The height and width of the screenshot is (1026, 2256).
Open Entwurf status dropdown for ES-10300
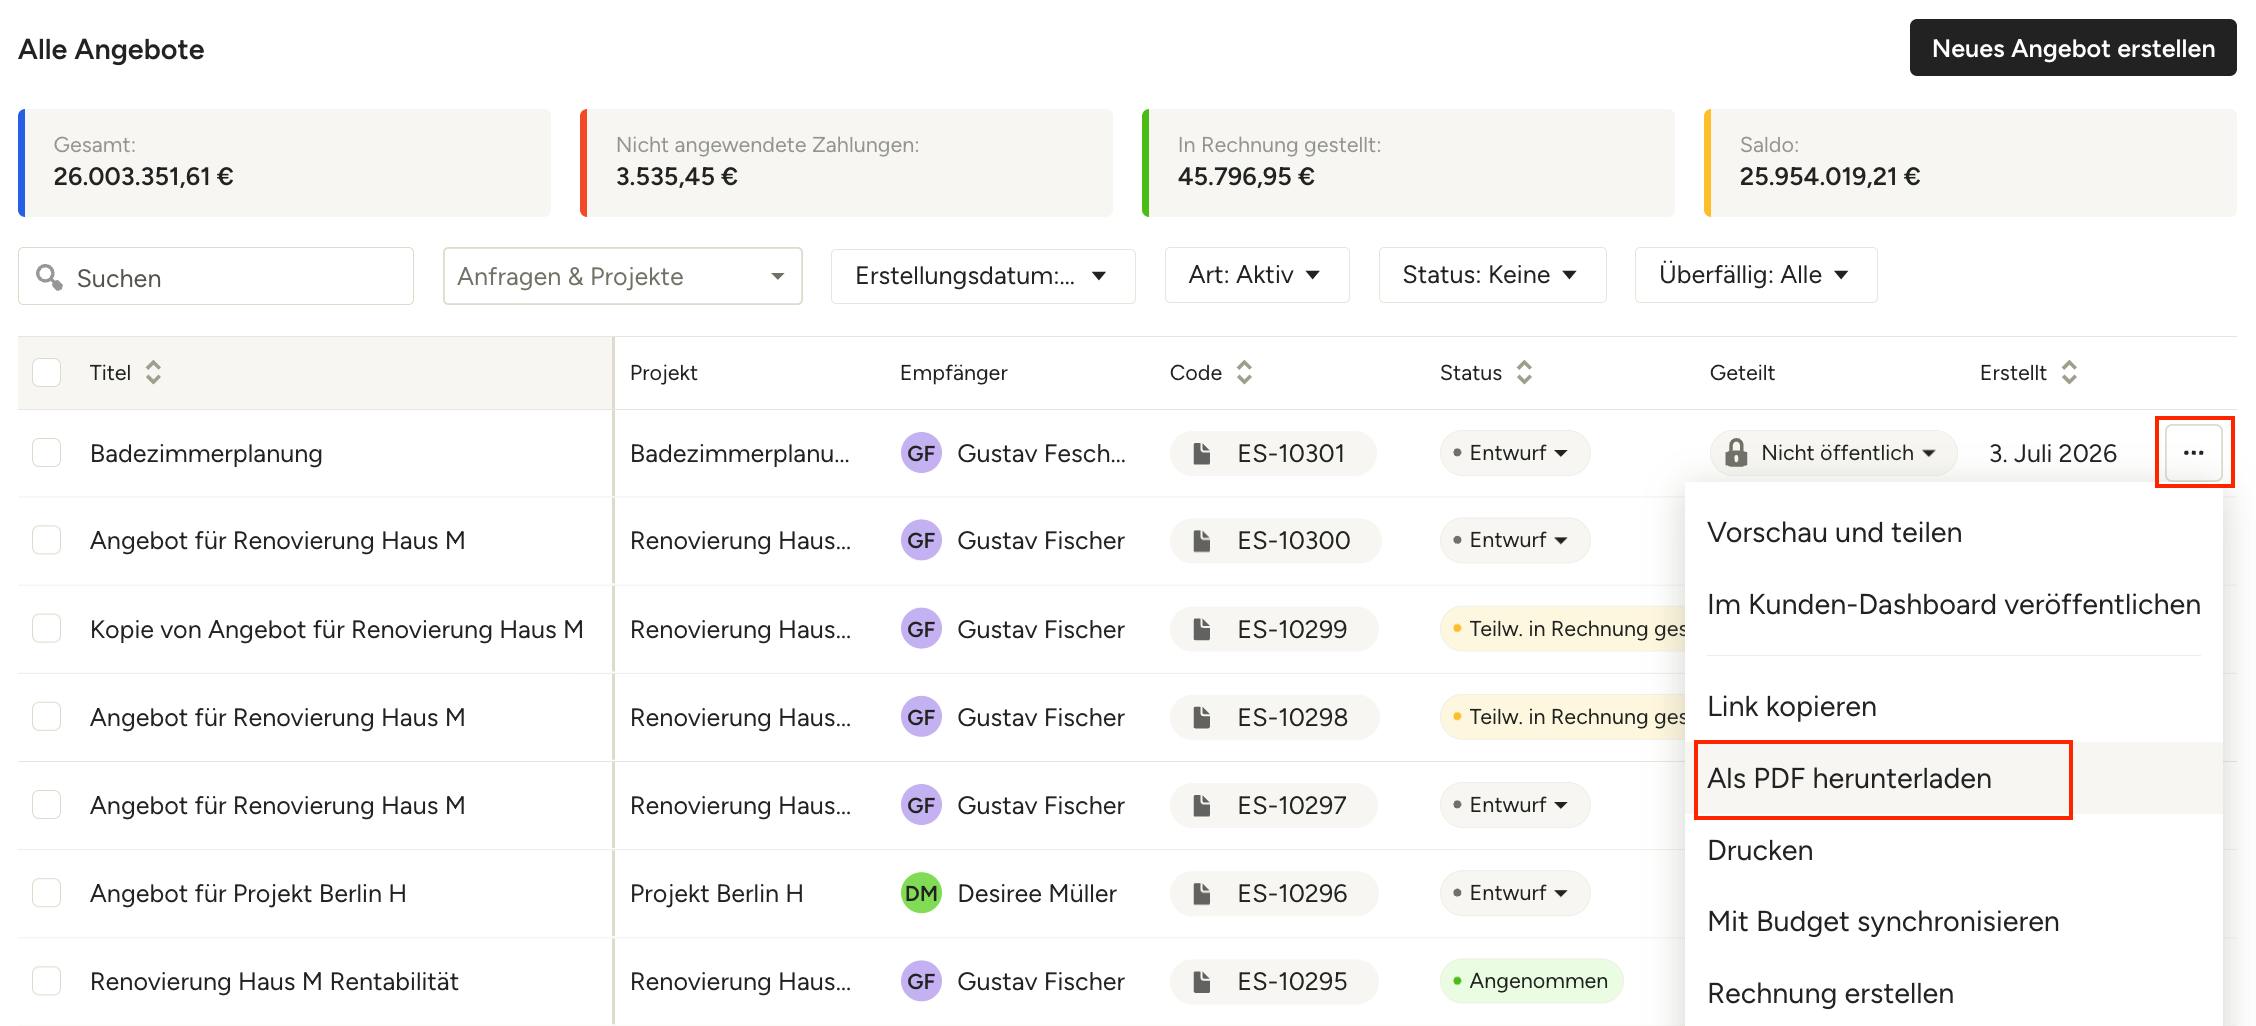[x=1515, y=540]
